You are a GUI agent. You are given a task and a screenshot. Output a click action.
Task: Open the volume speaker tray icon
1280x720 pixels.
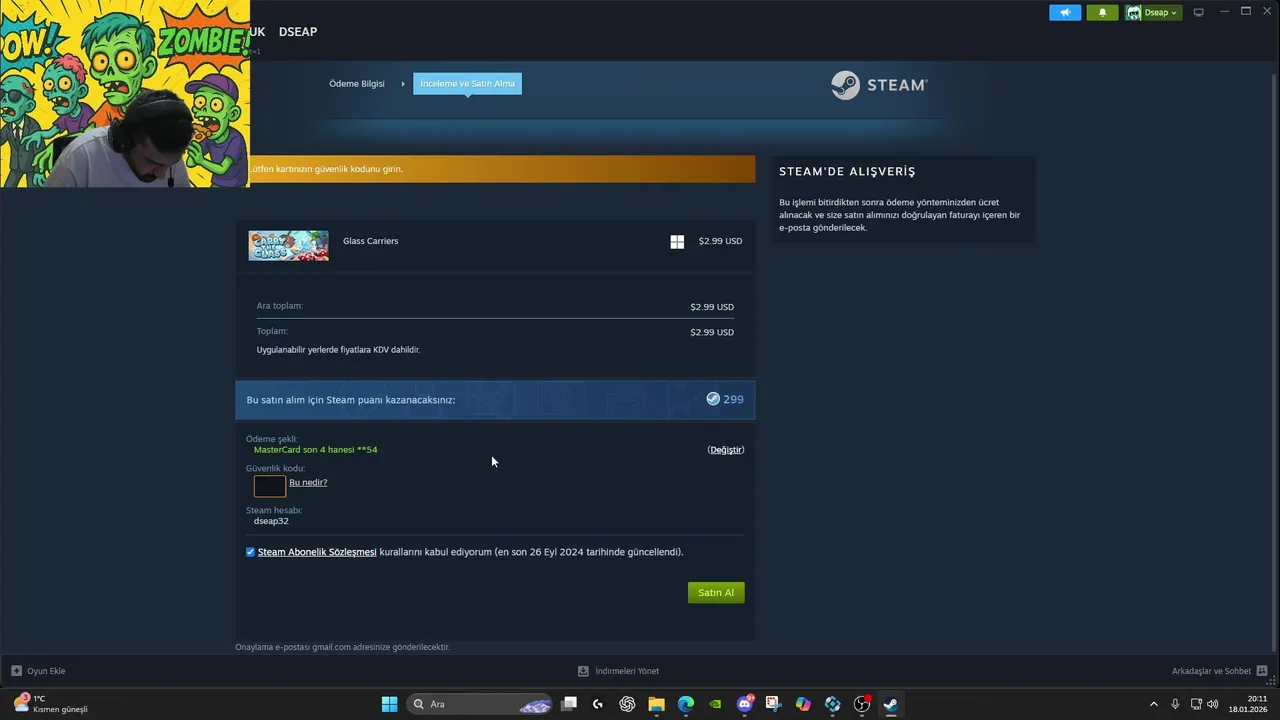1213,704
